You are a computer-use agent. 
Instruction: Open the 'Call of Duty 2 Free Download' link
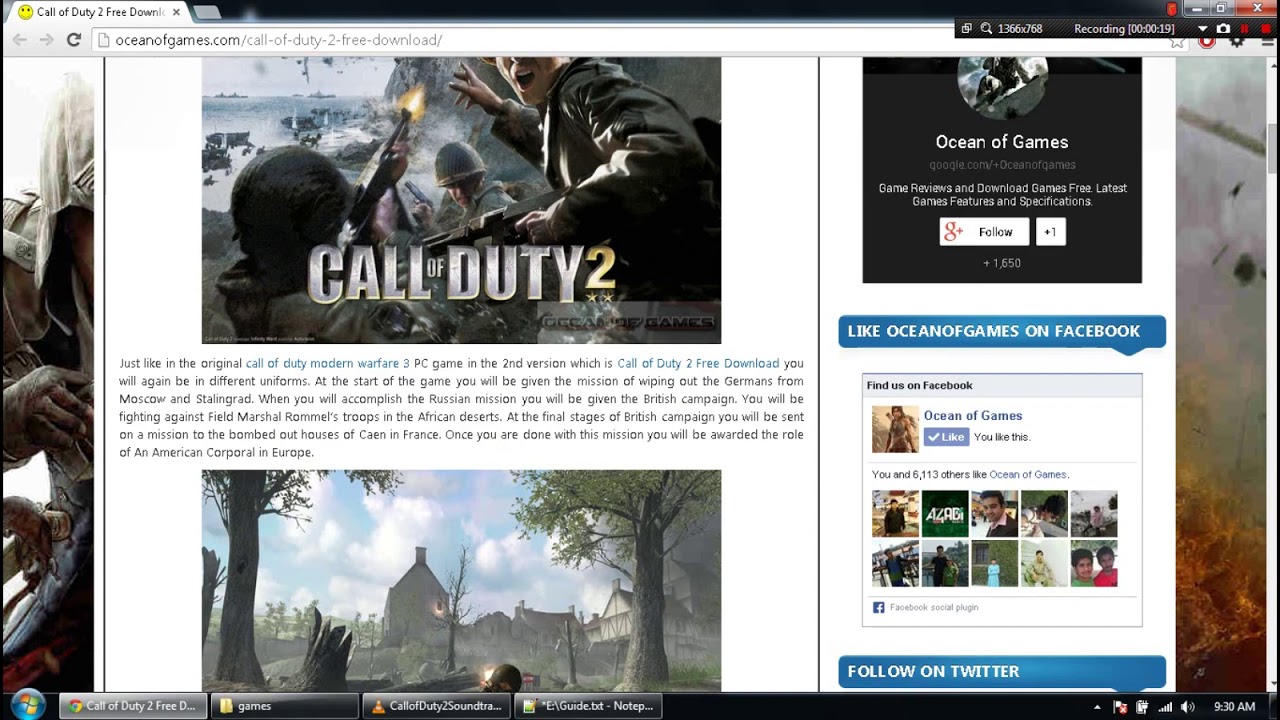click(x=698, y=363)
